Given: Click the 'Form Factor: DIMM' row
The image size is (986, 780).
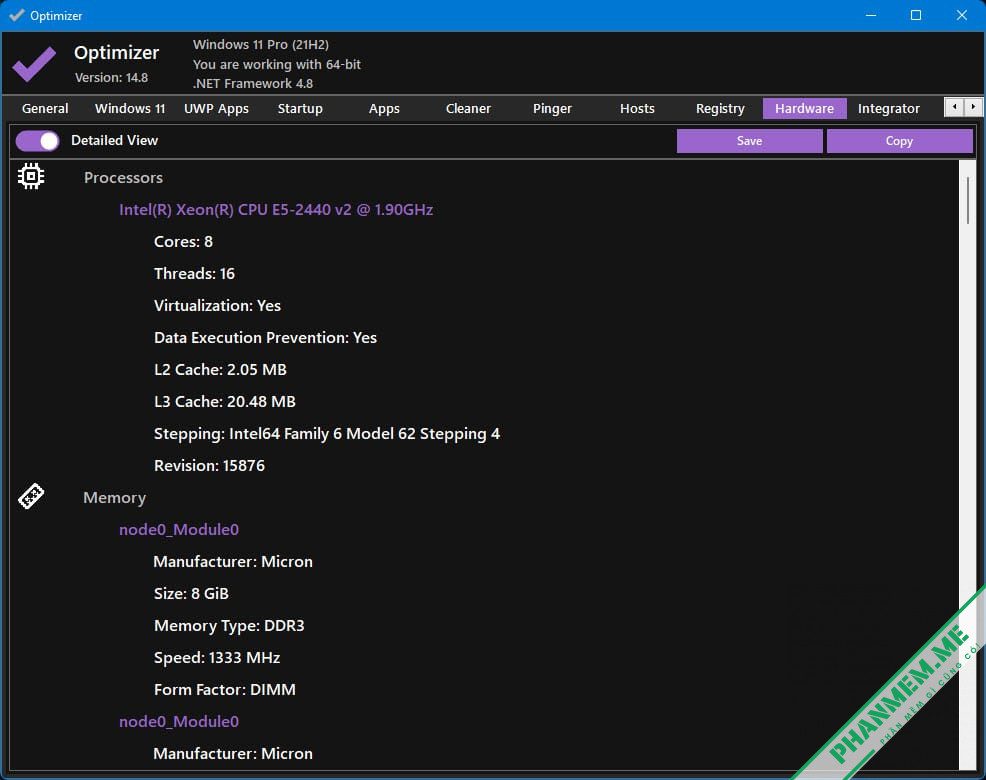Looking at the screenshot, I should [224, 690].
